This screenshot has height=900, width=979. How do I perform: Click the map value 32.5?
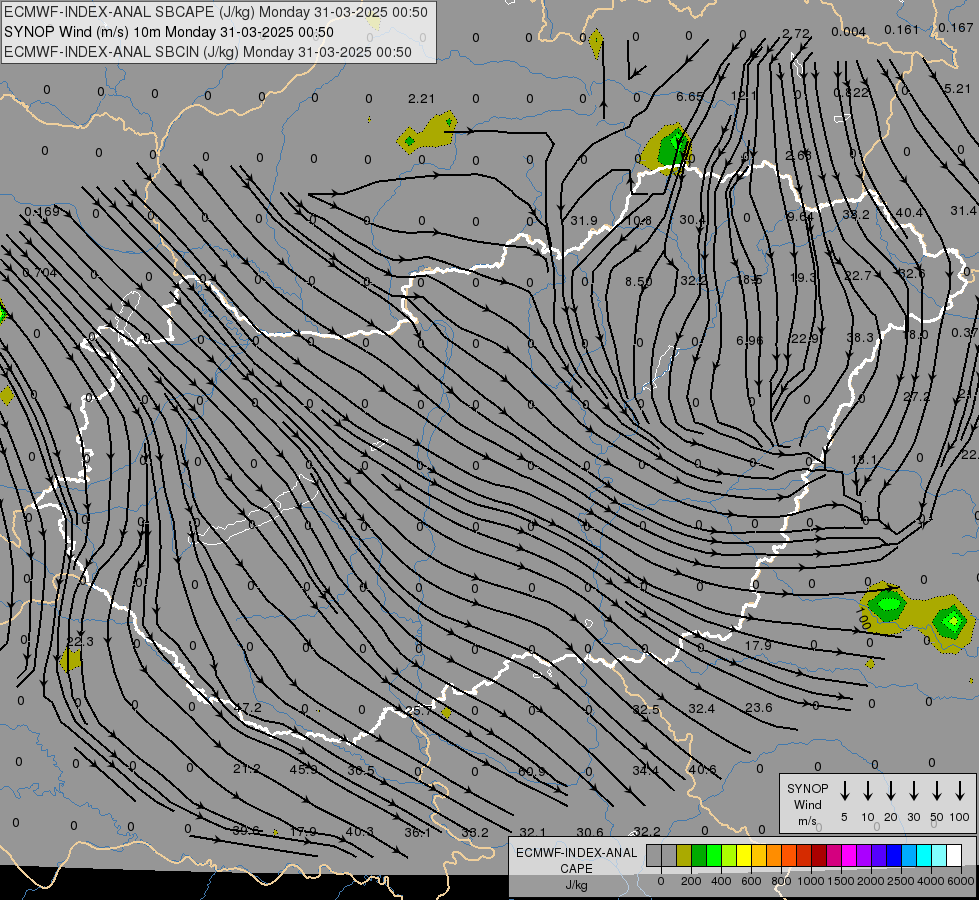point(646,710)
